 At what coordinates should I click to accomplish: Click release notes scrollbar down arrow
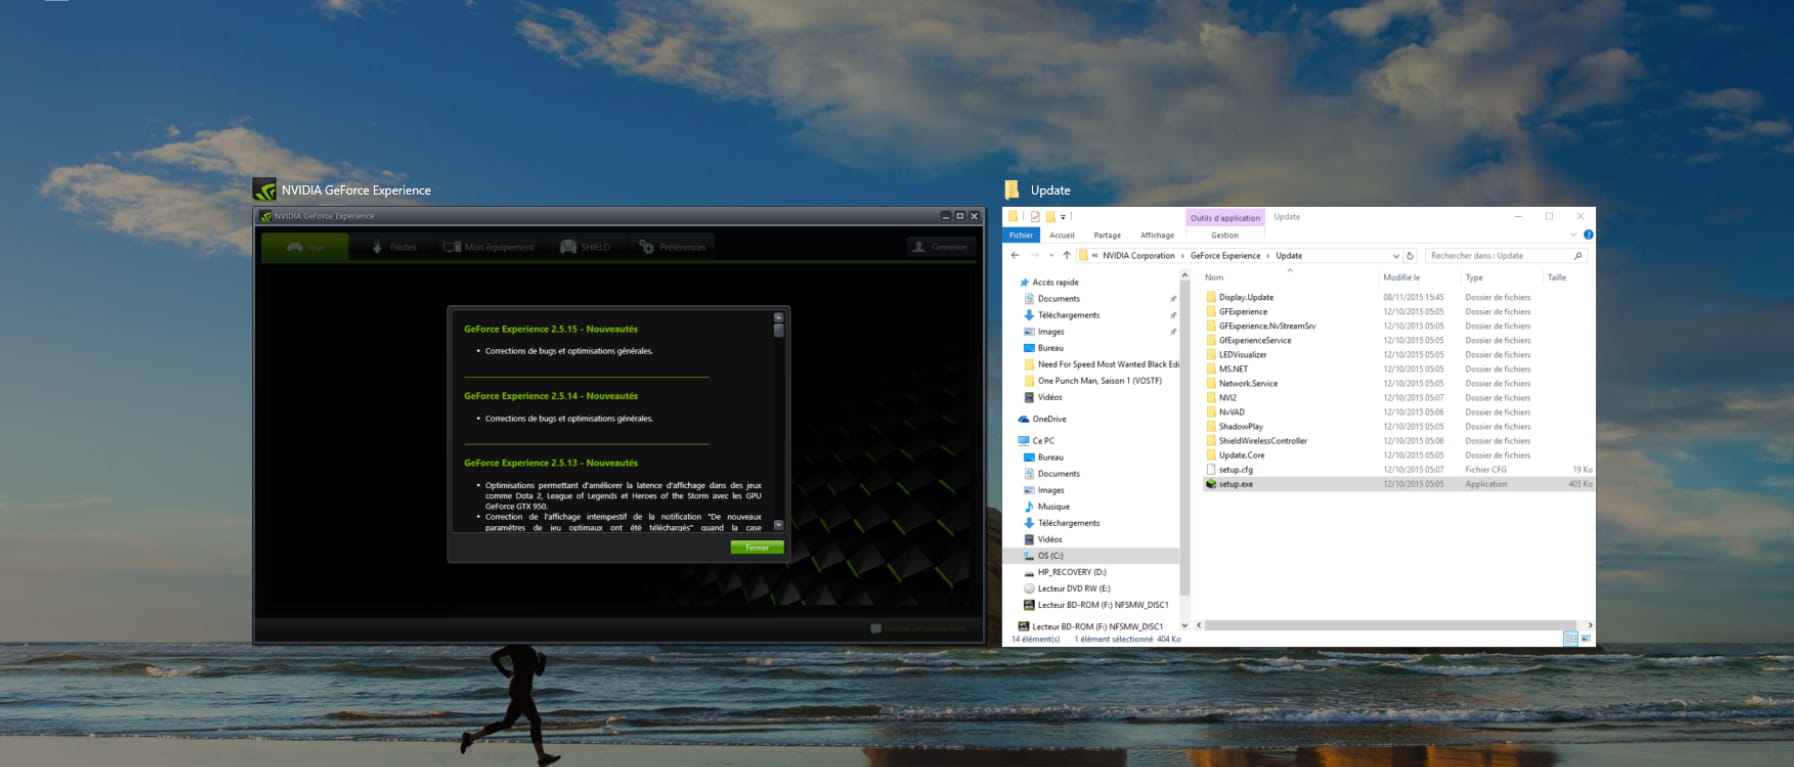coord(779,525)
